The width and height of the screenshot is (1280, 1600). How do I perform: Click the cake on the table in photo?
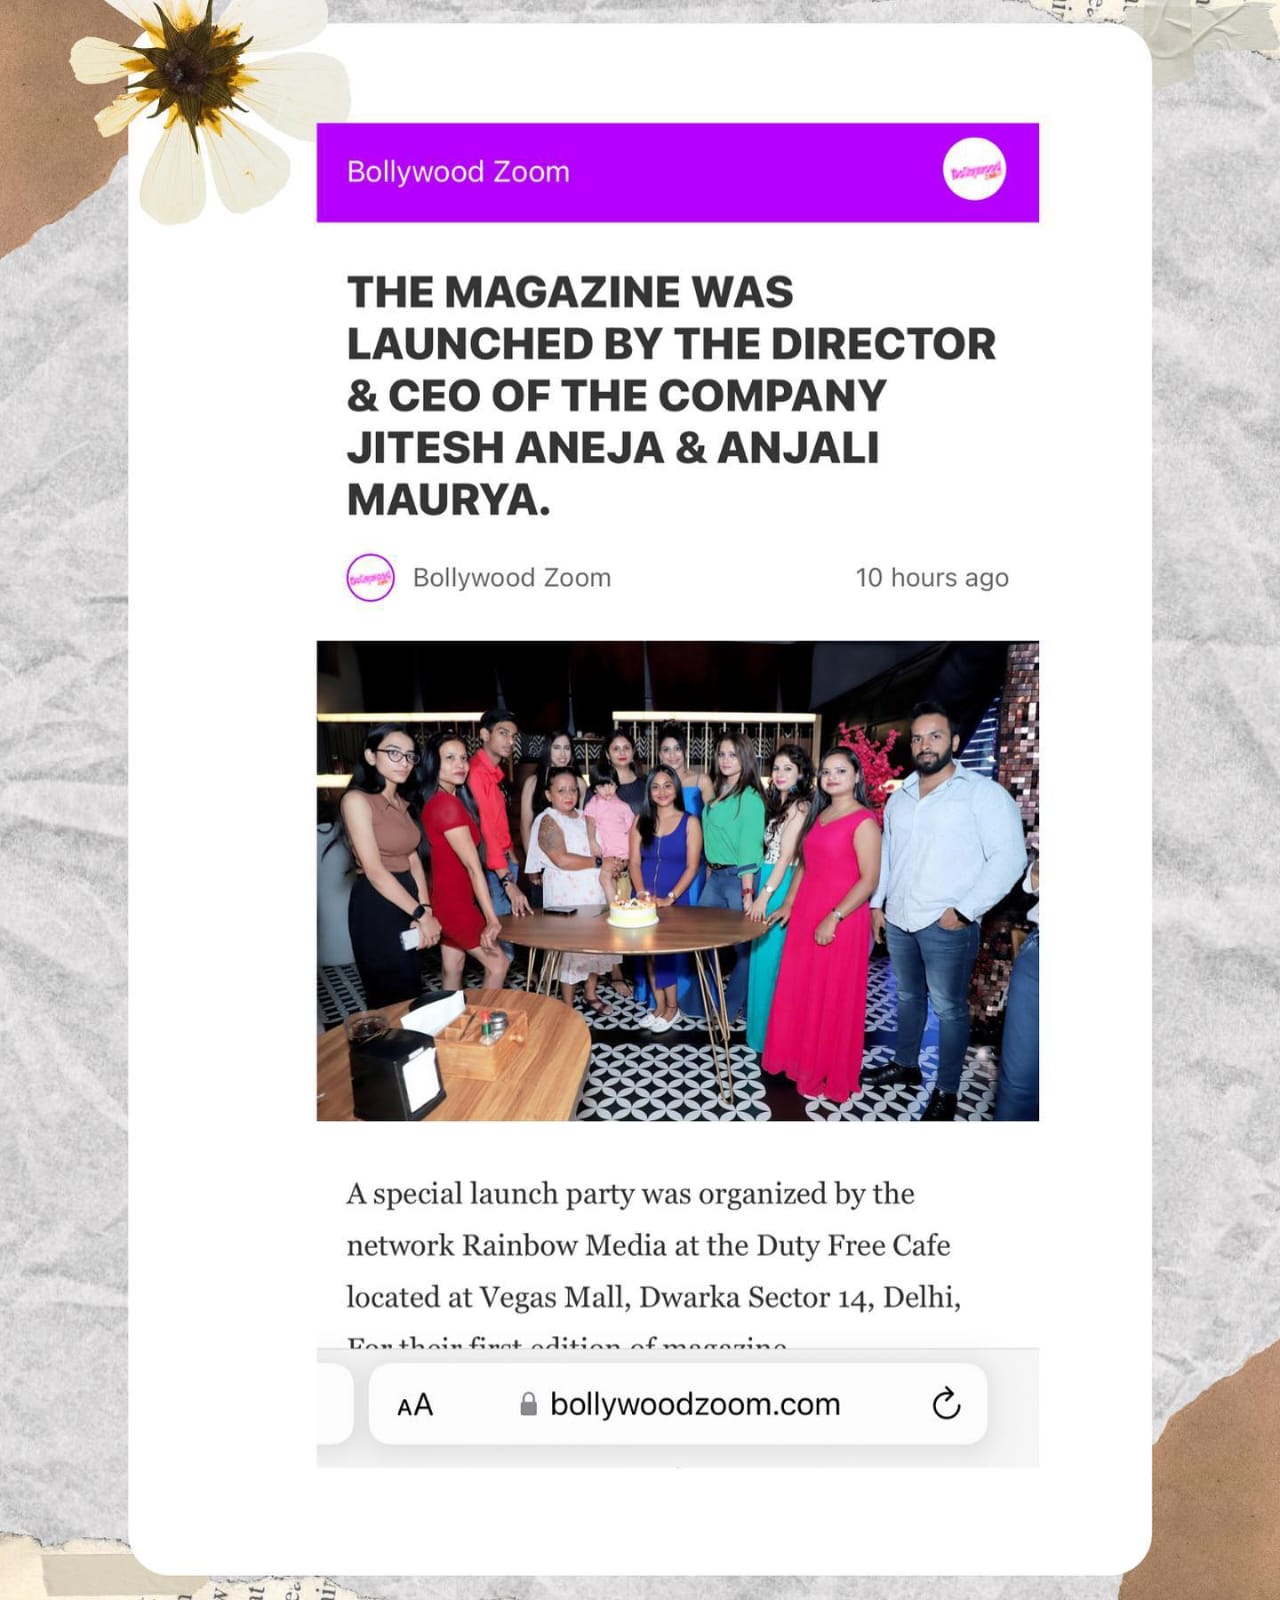[x=633, y=912]
